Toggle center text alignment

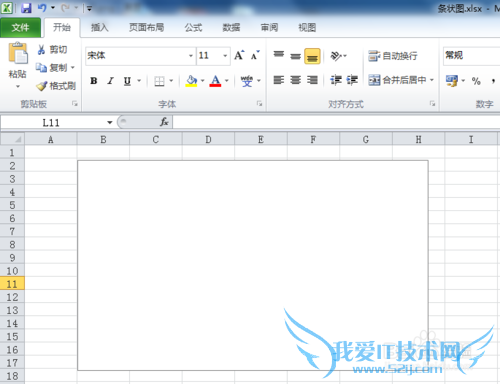[x=295, y=80]
